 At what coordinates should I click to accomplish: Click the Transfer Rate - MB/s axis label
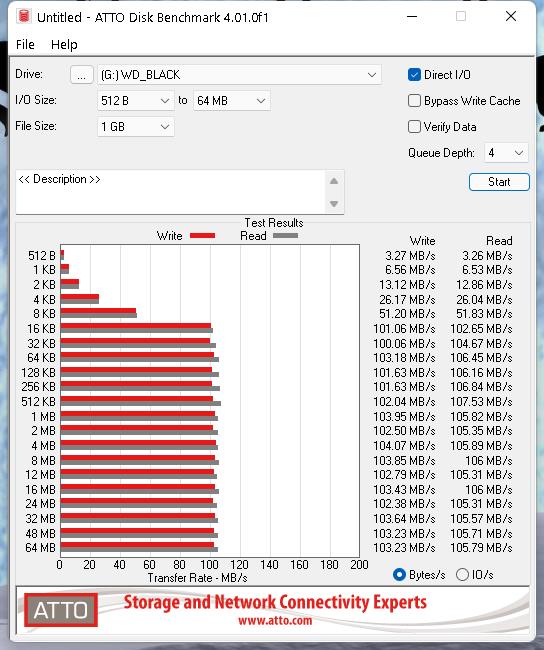[197, 578]
